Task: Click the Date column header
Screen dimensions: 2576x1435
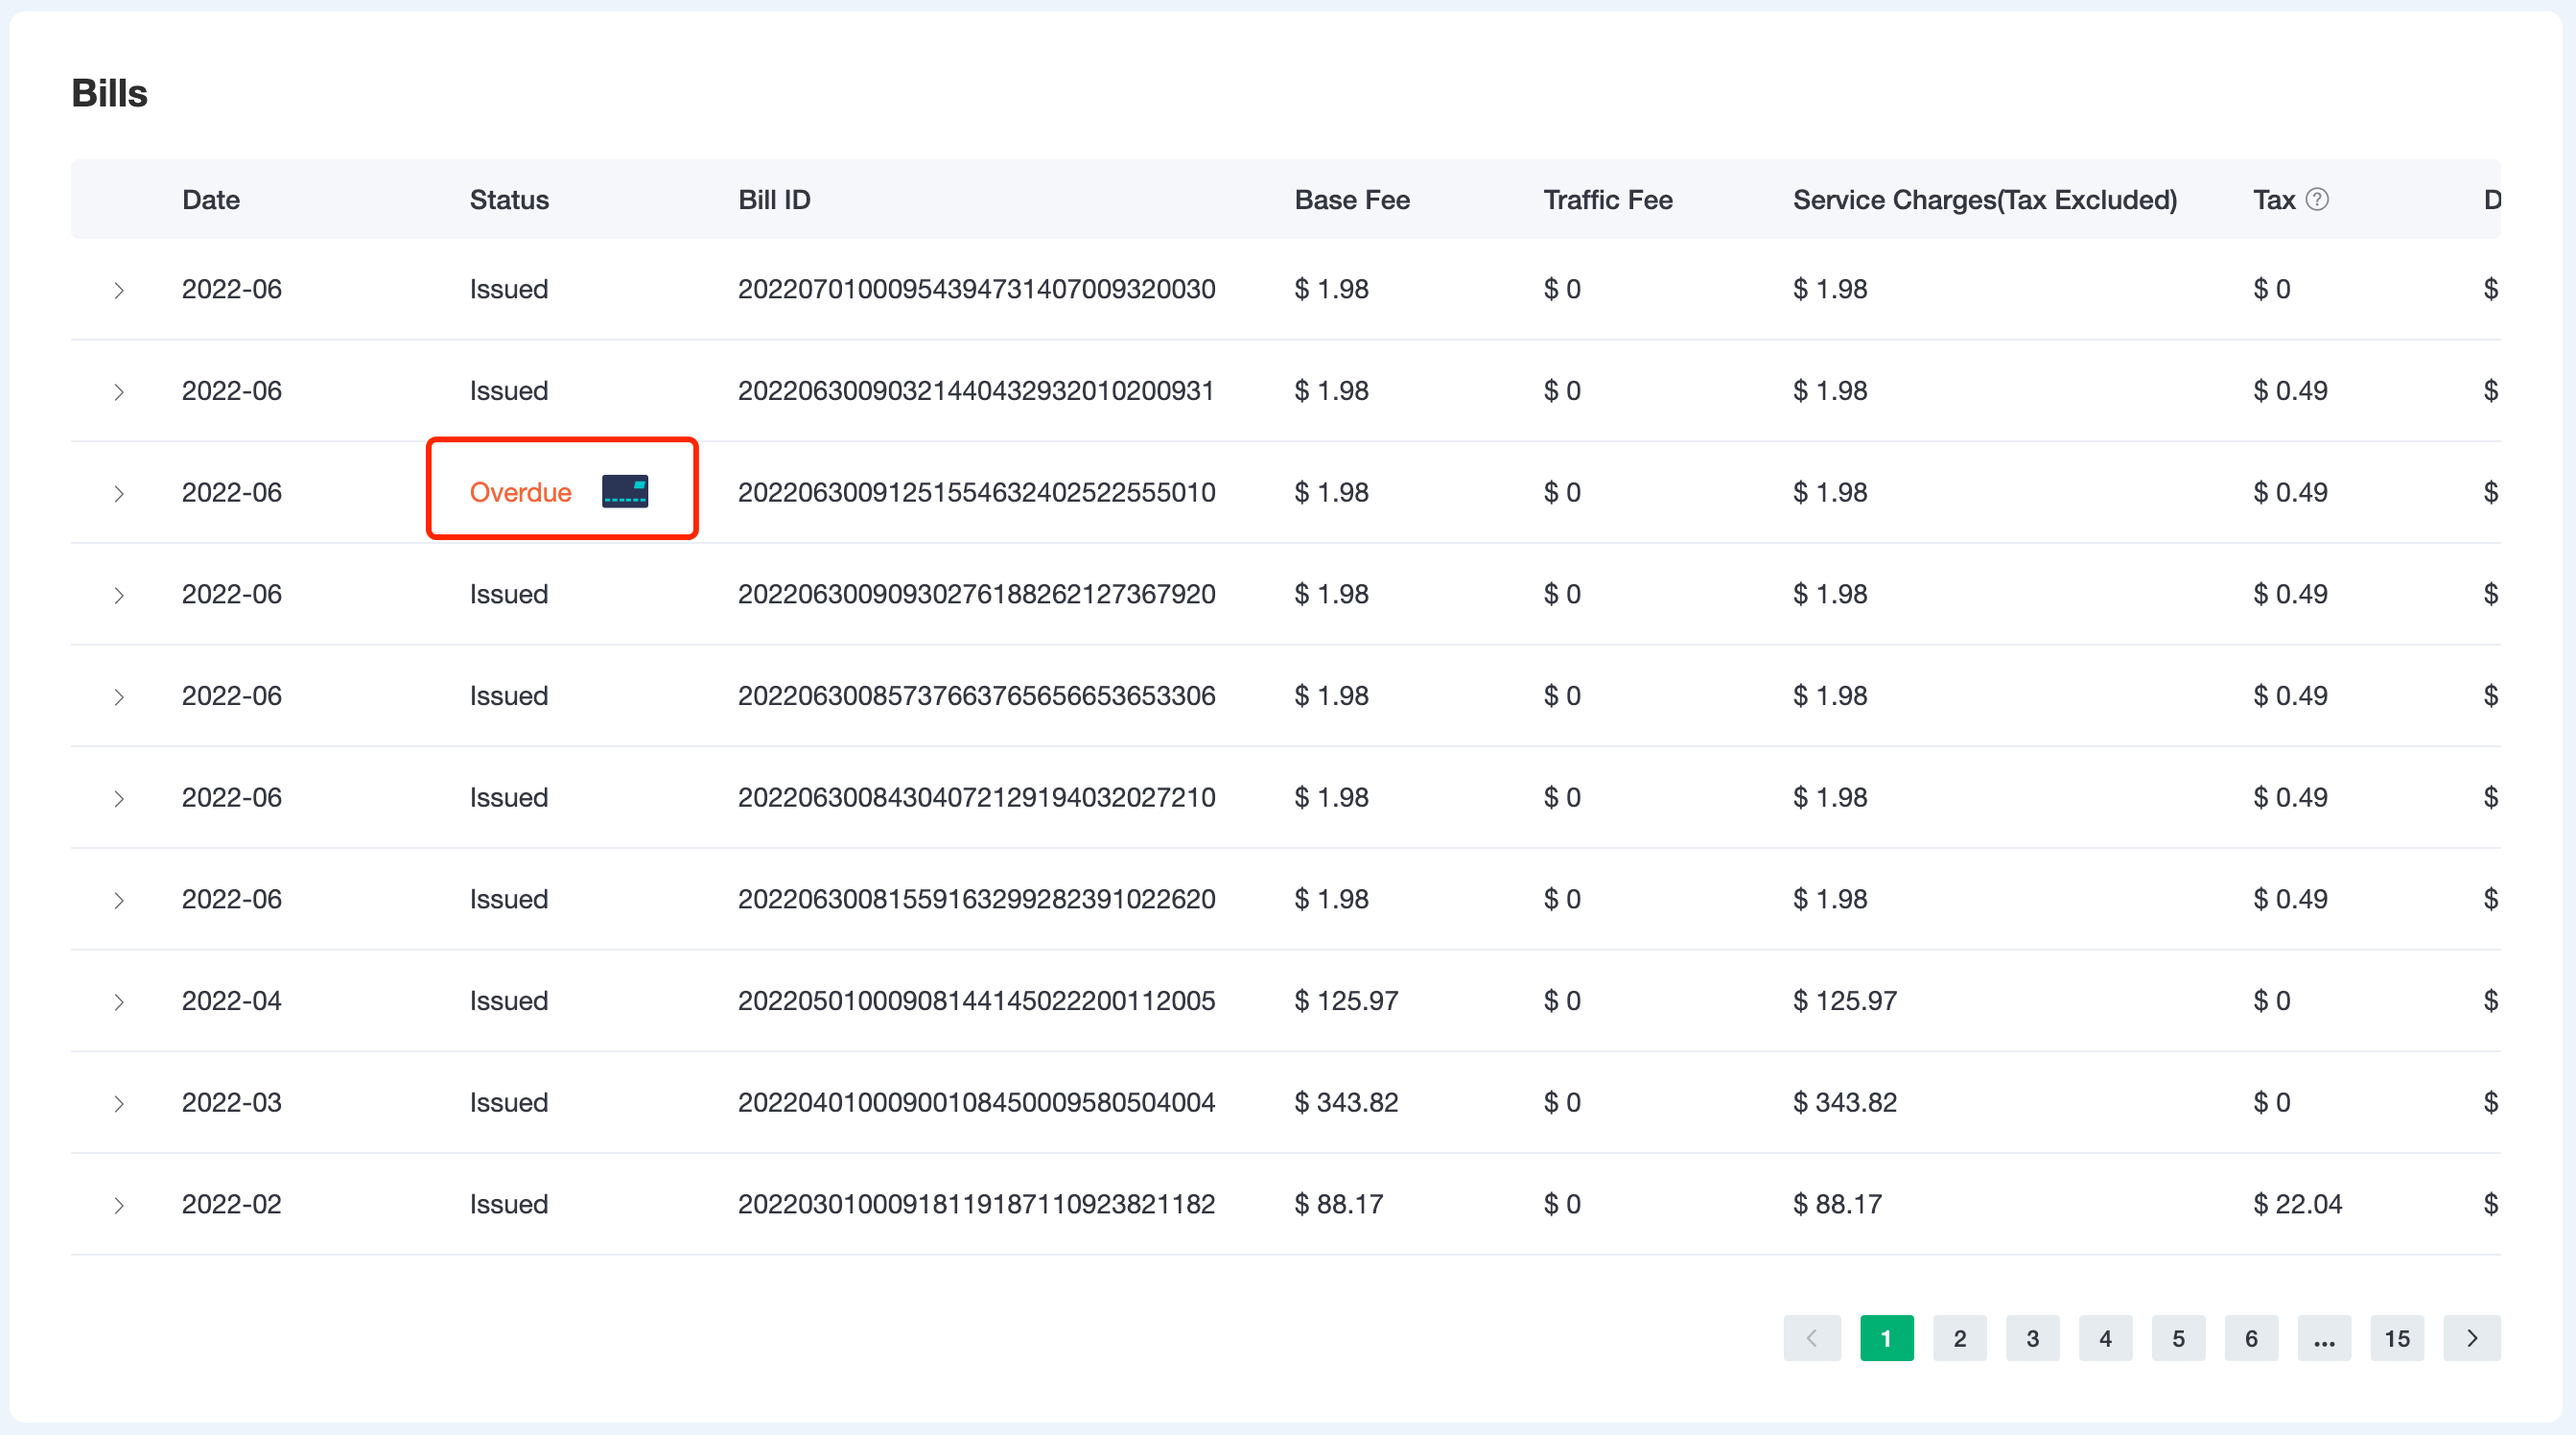Action: pyautogui.click(x=210, y=200)
